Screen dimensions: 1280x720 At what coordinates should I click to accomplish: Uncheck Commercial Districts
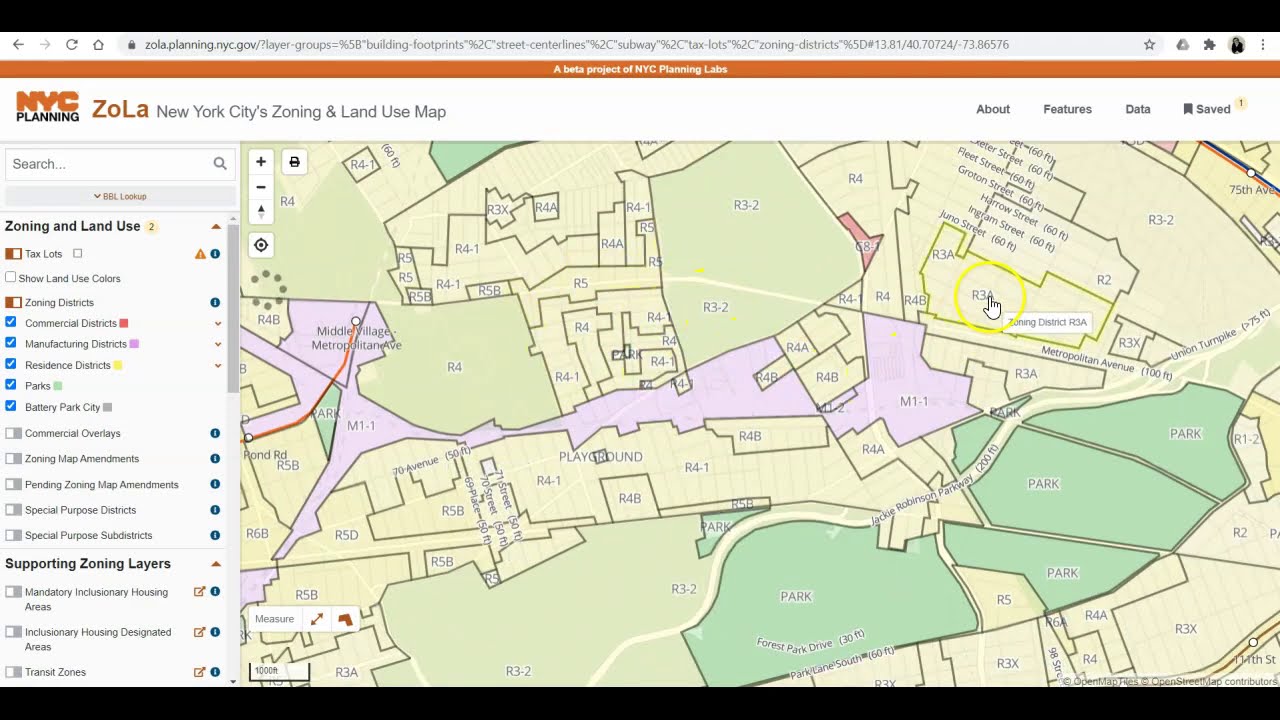pos(11,323)
